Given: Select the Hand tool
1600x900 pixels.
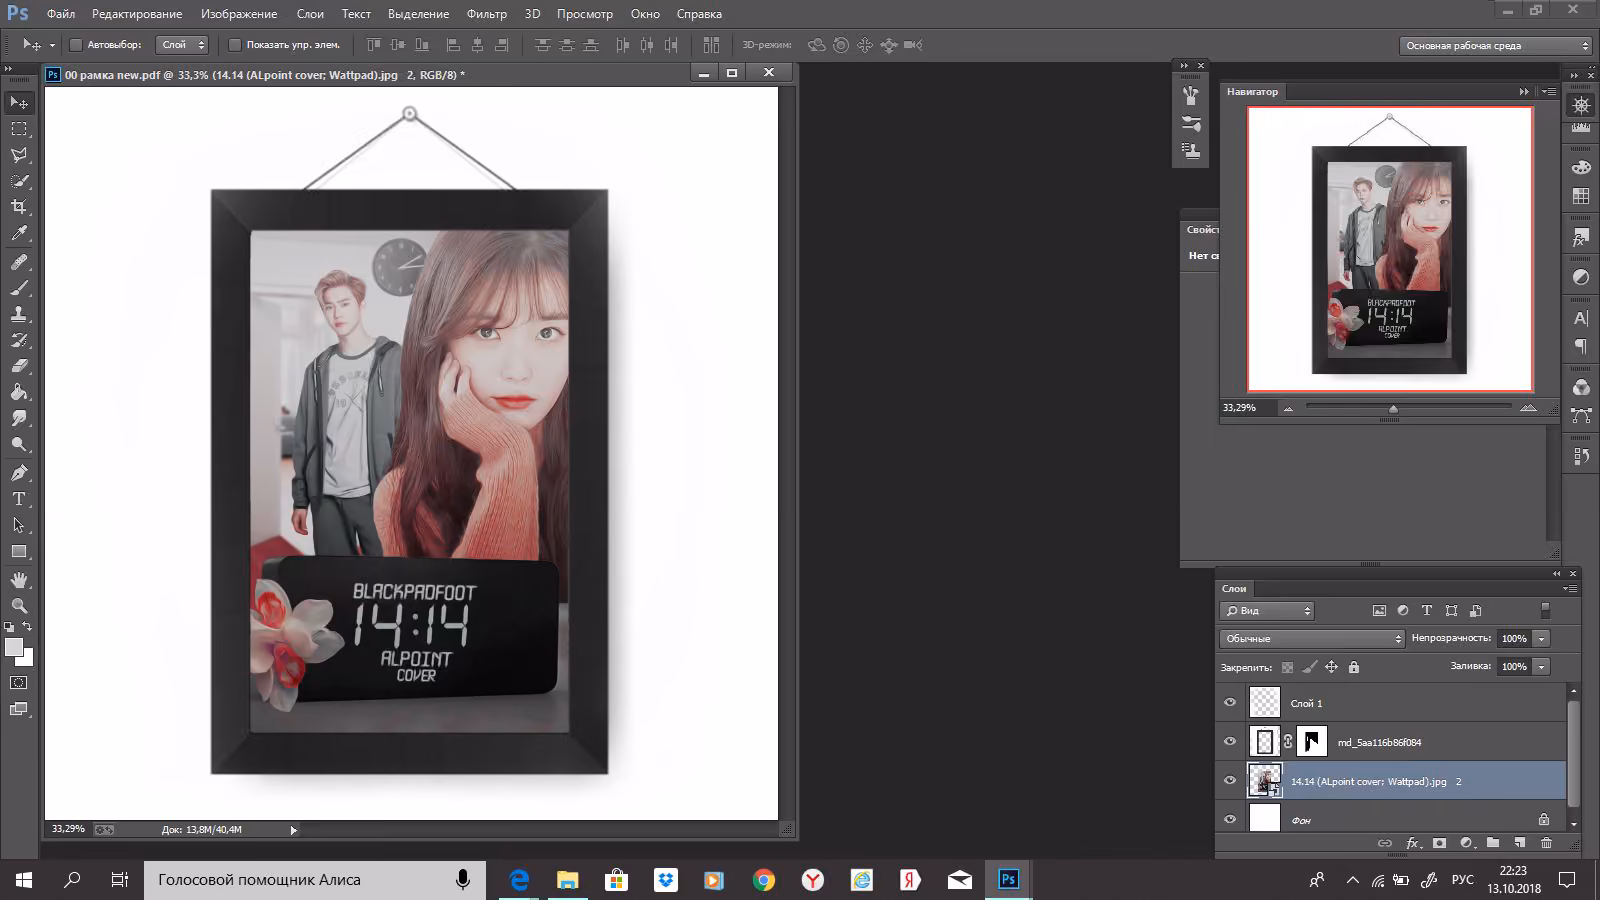Looking at the screenshot, I should [19, 580].
